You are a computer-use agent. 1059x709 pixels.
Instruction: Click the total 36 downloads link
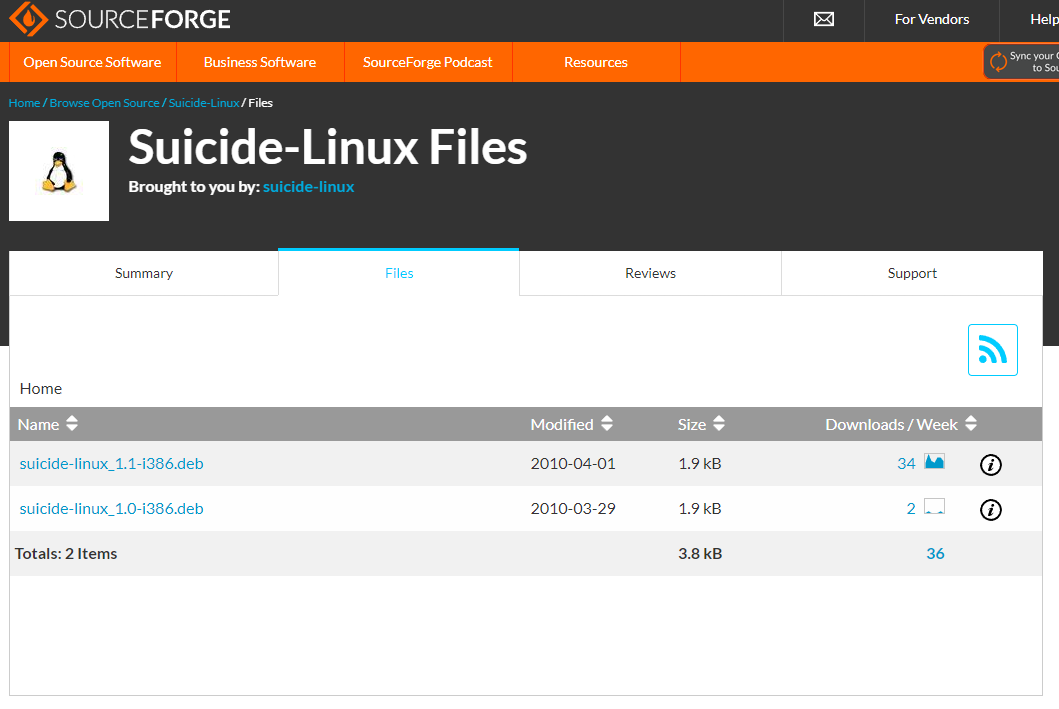coord(935,554)
